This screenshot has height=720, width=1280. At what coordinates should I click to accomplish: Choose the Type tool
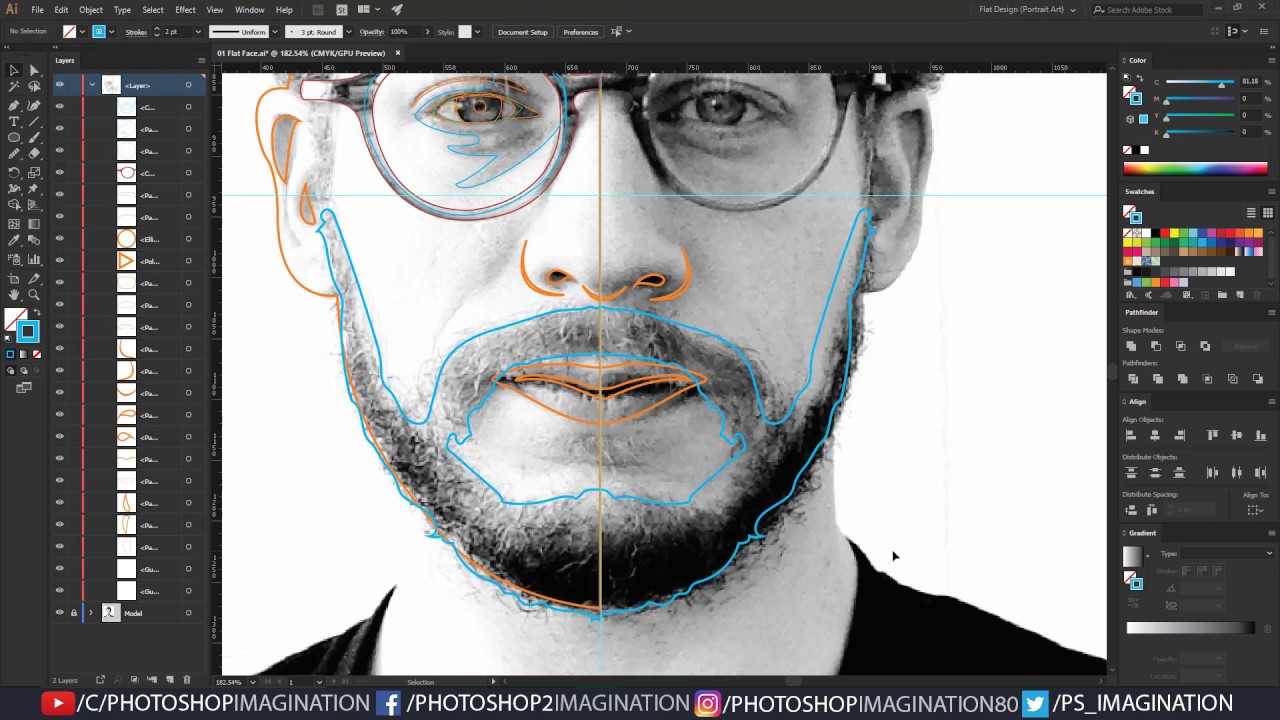(x=14, y=121)
